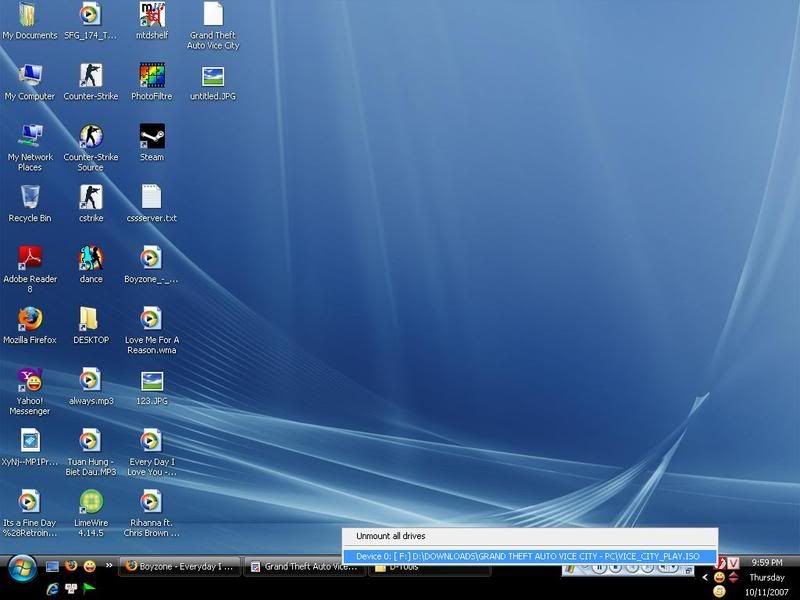Select the Its a Fine Day media file
Viewport: 800px width, 600px height.
point(30,513)
